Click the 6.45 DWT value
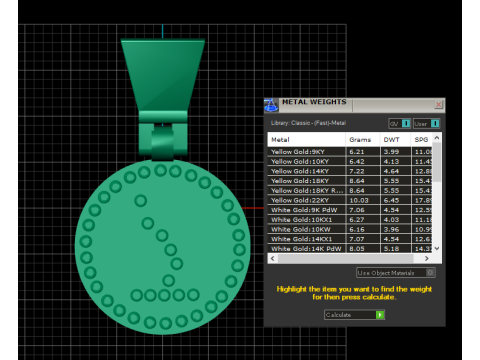 point(391,200)
